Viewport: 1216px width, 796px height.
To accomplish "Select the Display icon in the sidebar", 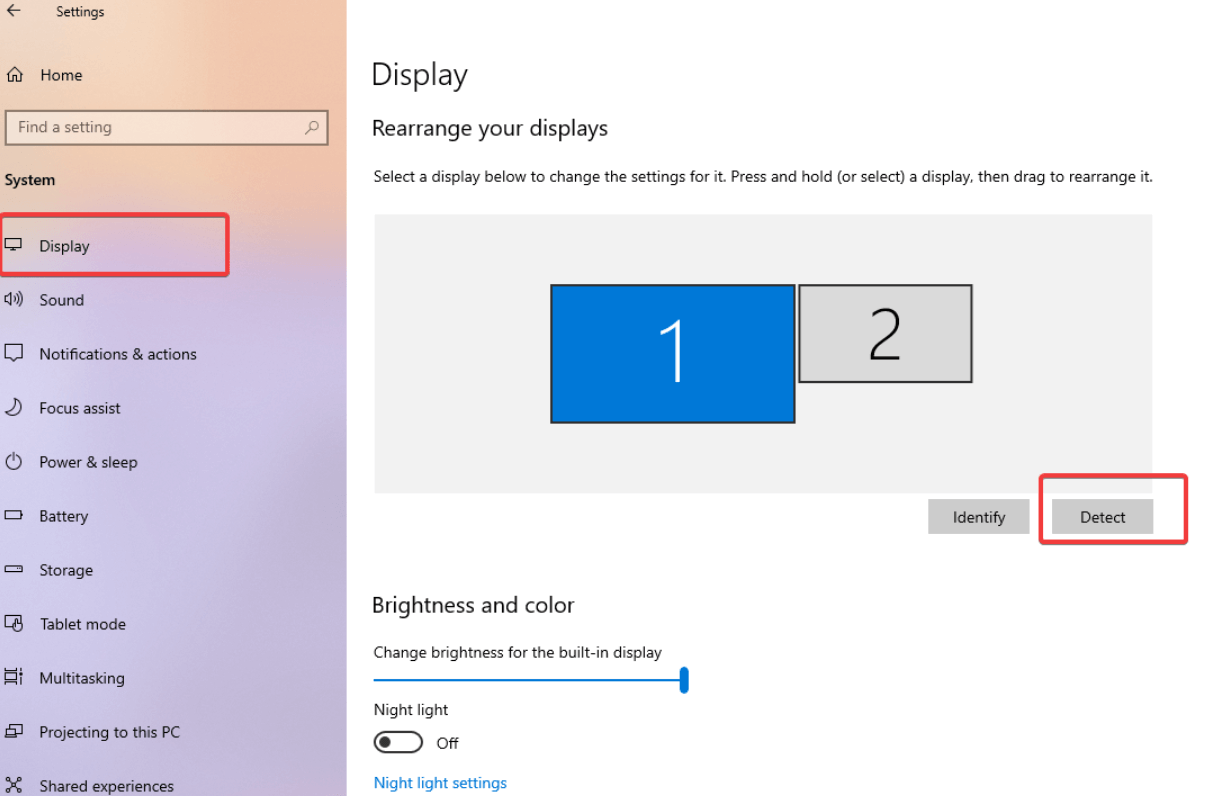I will 21,245.
